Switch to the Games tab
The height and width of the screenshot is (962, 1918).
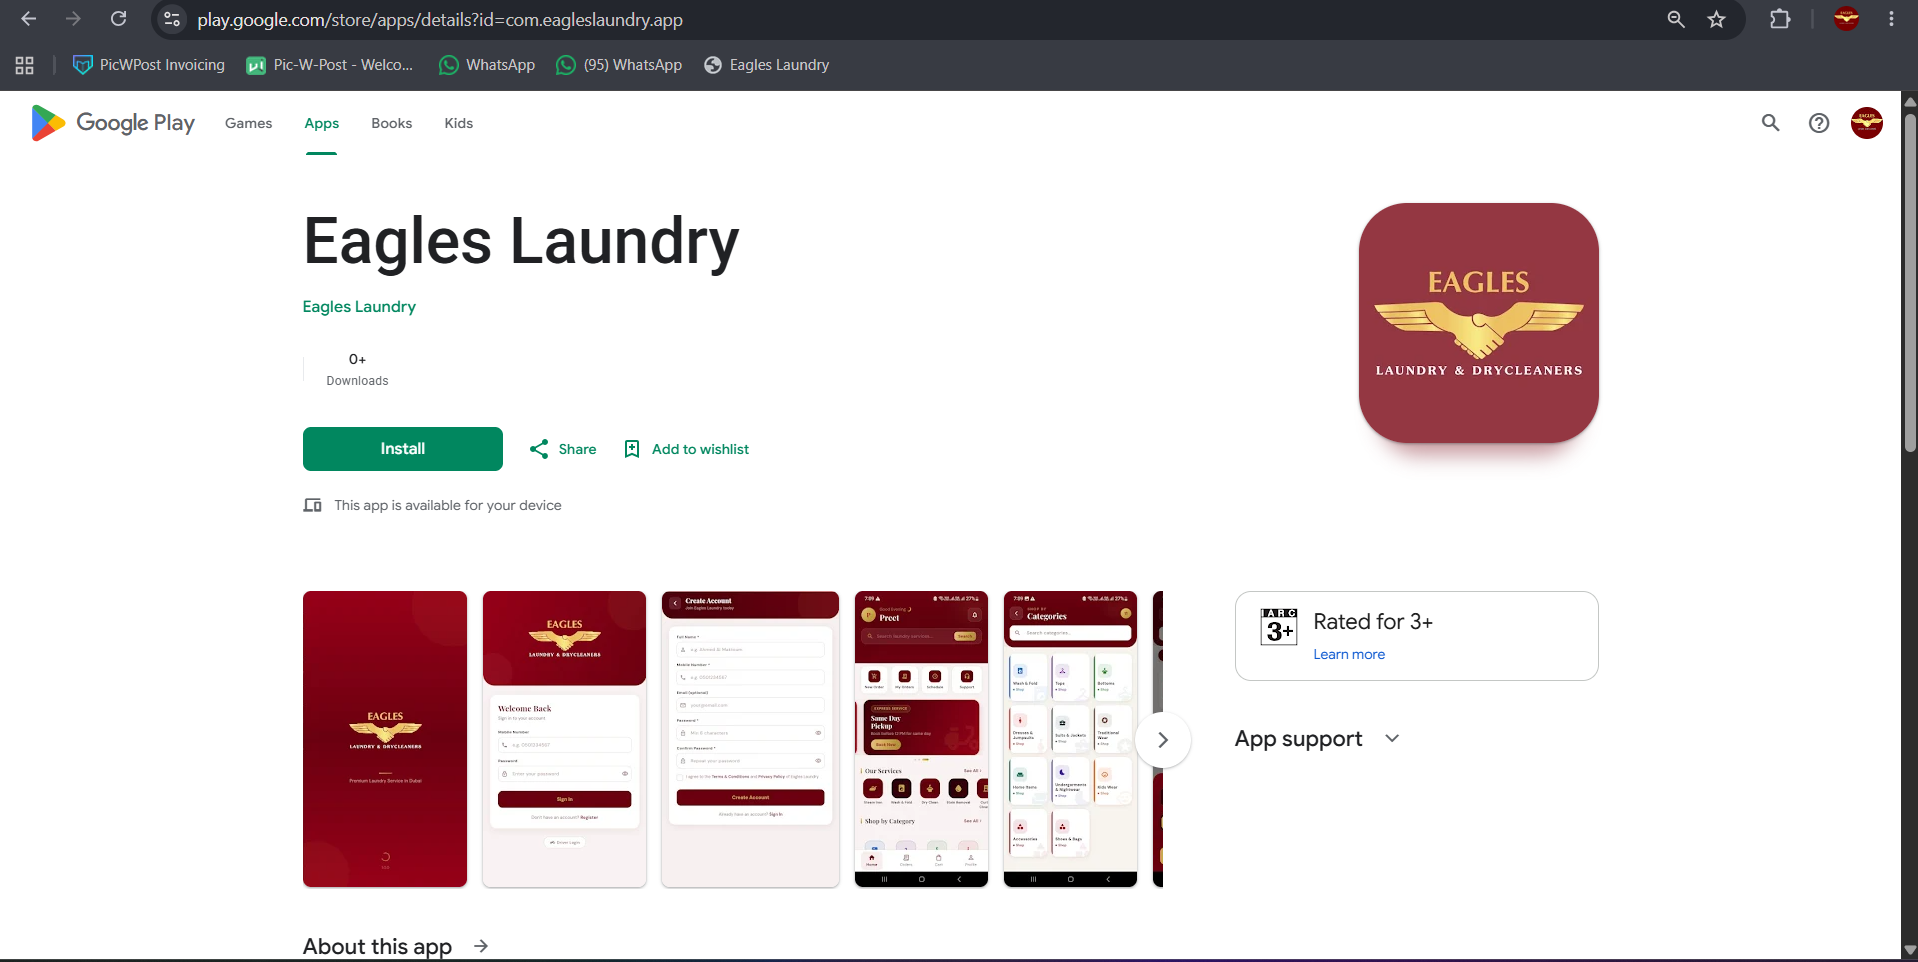pos(248,123)
